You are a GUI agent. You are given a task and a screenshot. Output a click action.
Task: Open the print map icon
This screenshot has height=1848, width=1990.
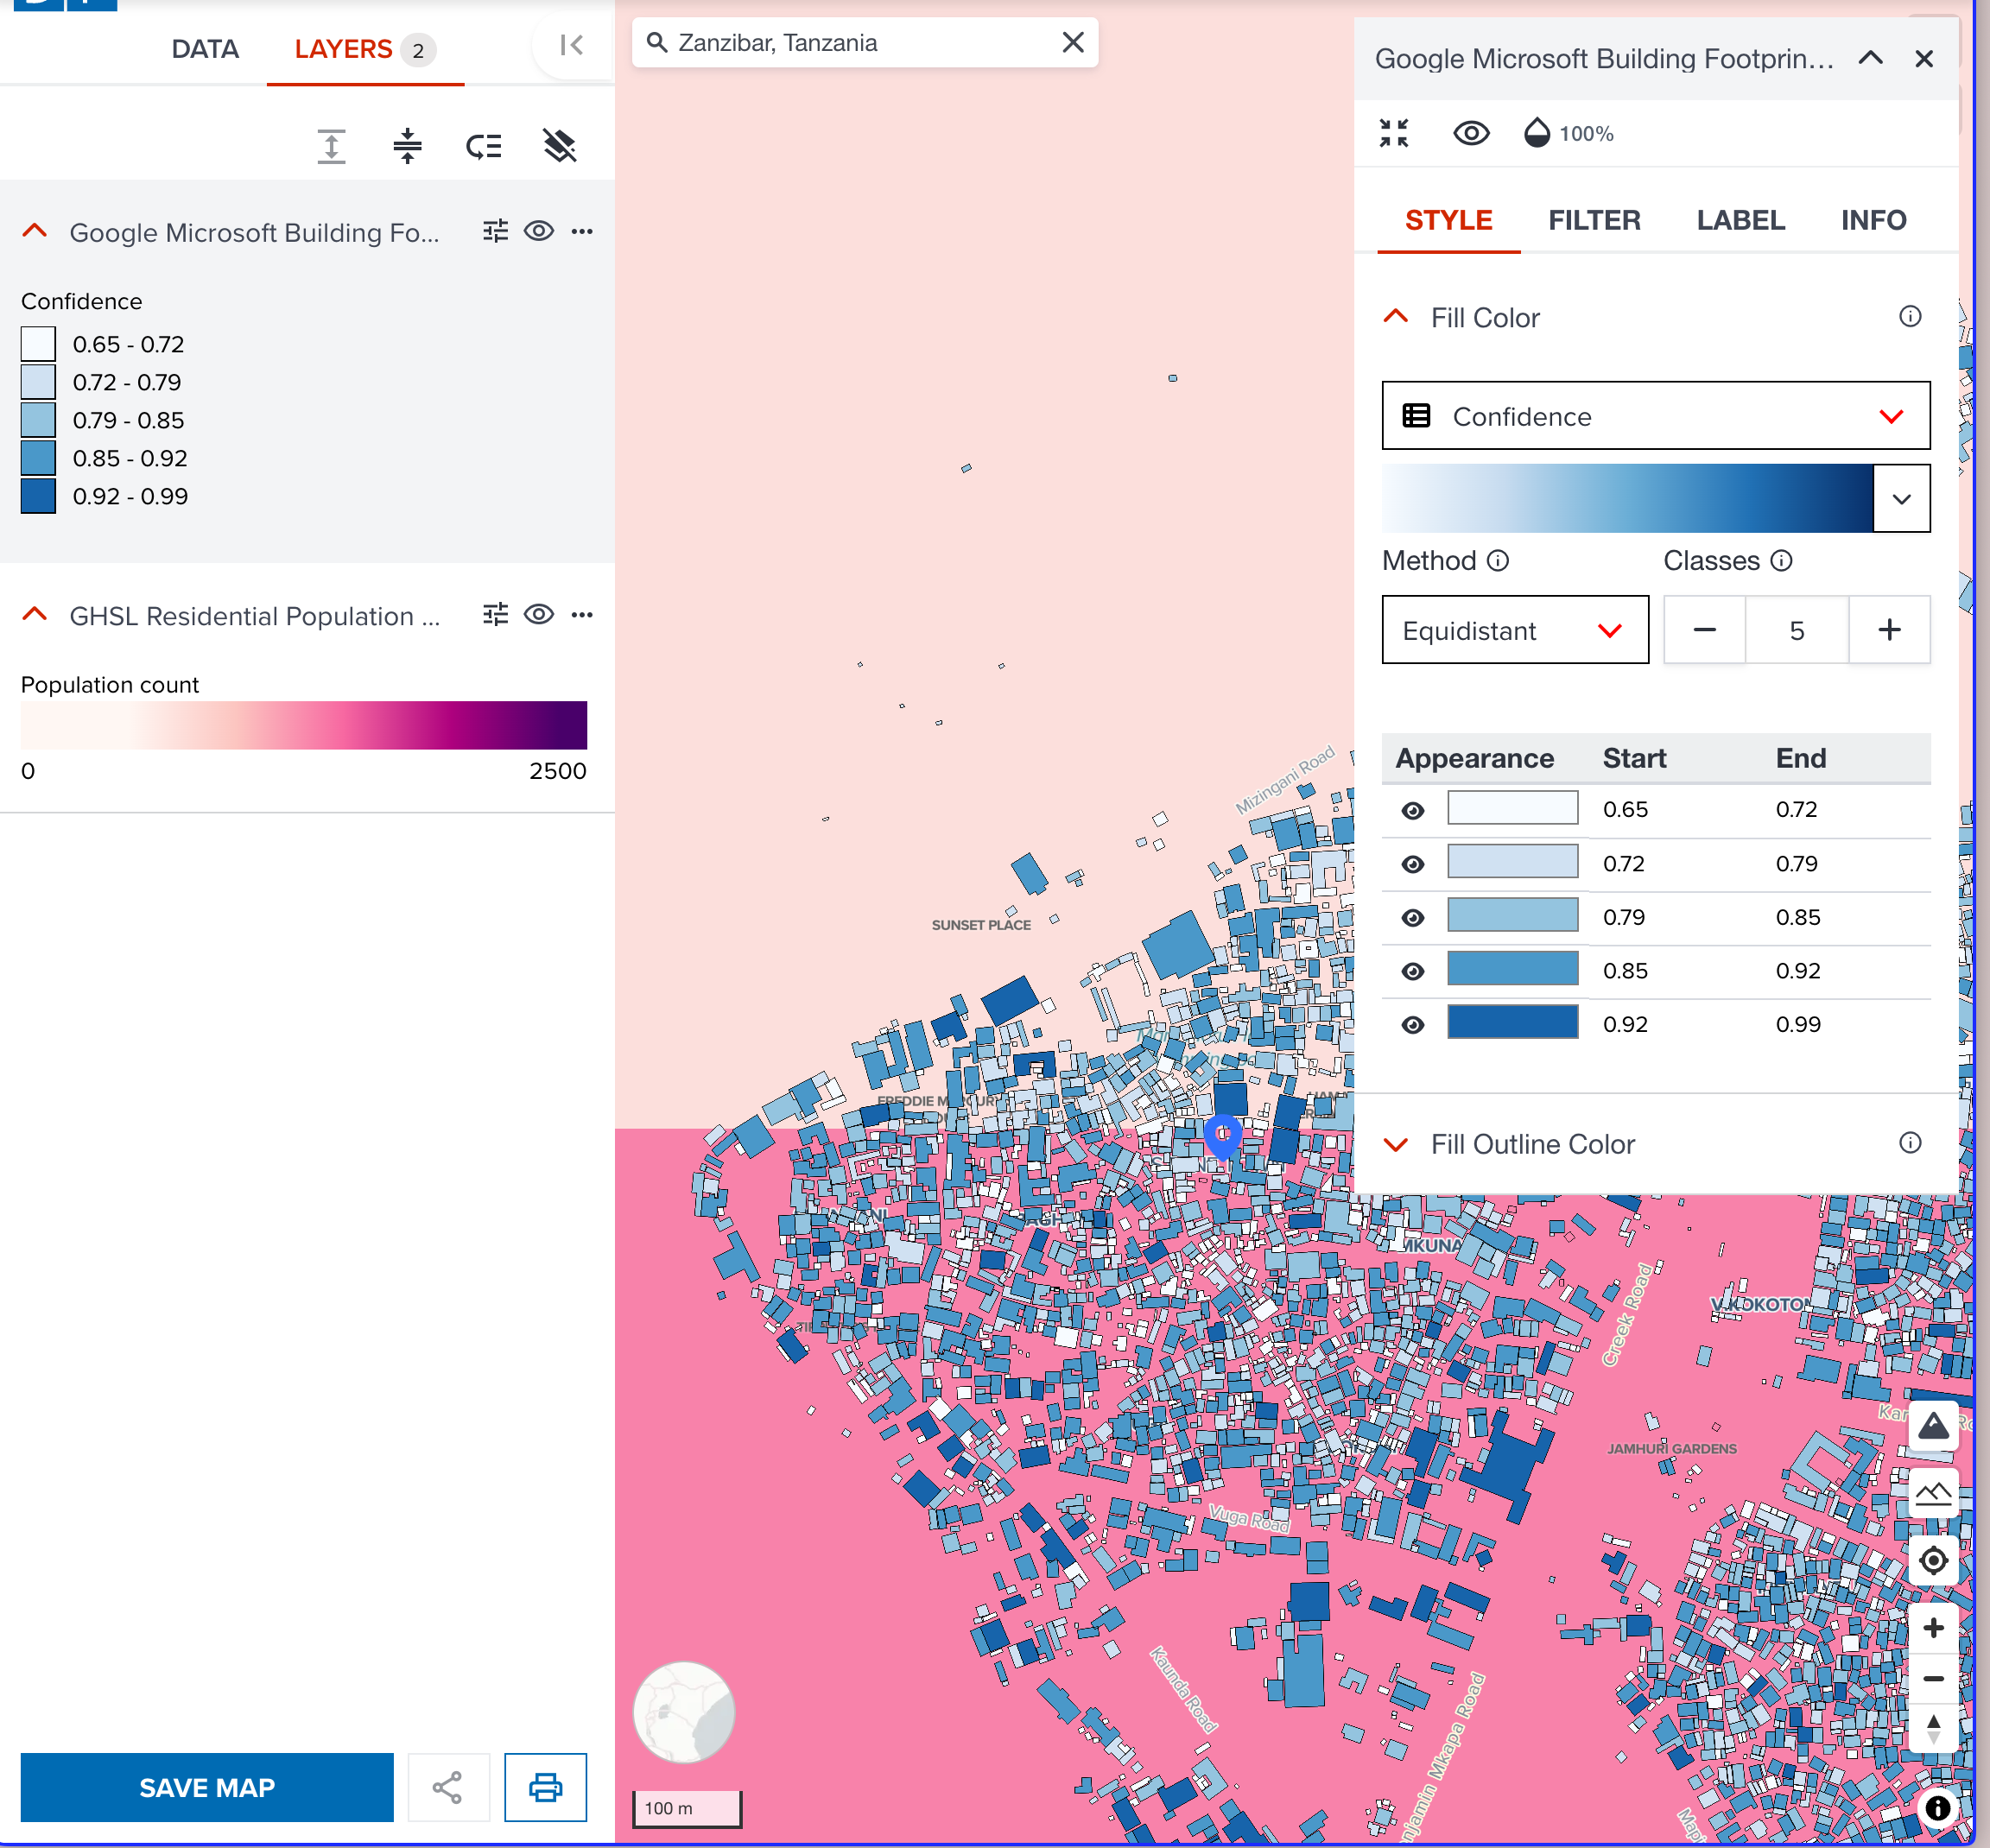point(545,1787)
